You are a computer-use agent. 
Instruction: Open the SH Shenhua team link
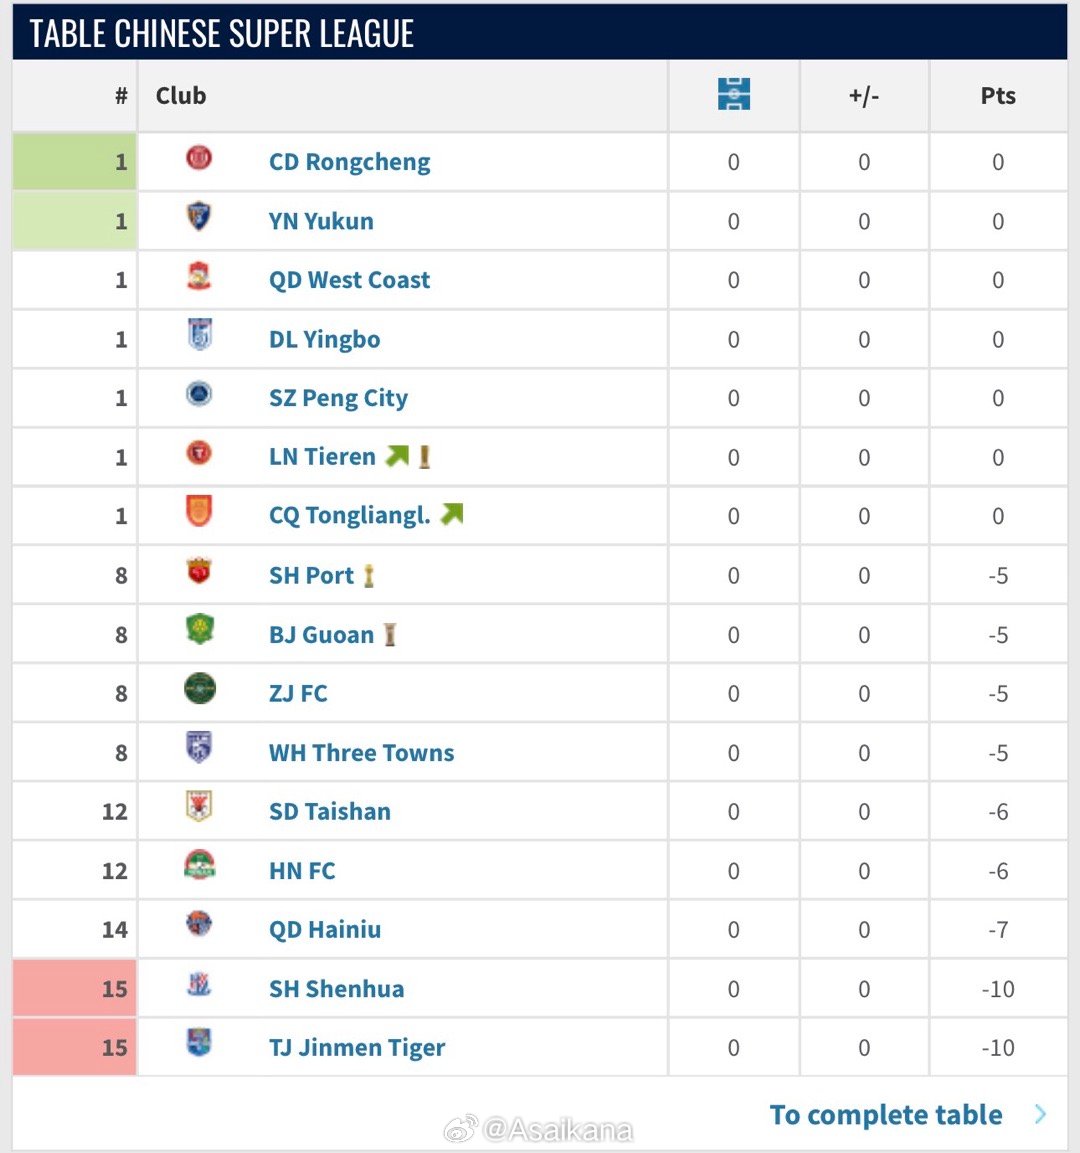[x=336, y=989]
